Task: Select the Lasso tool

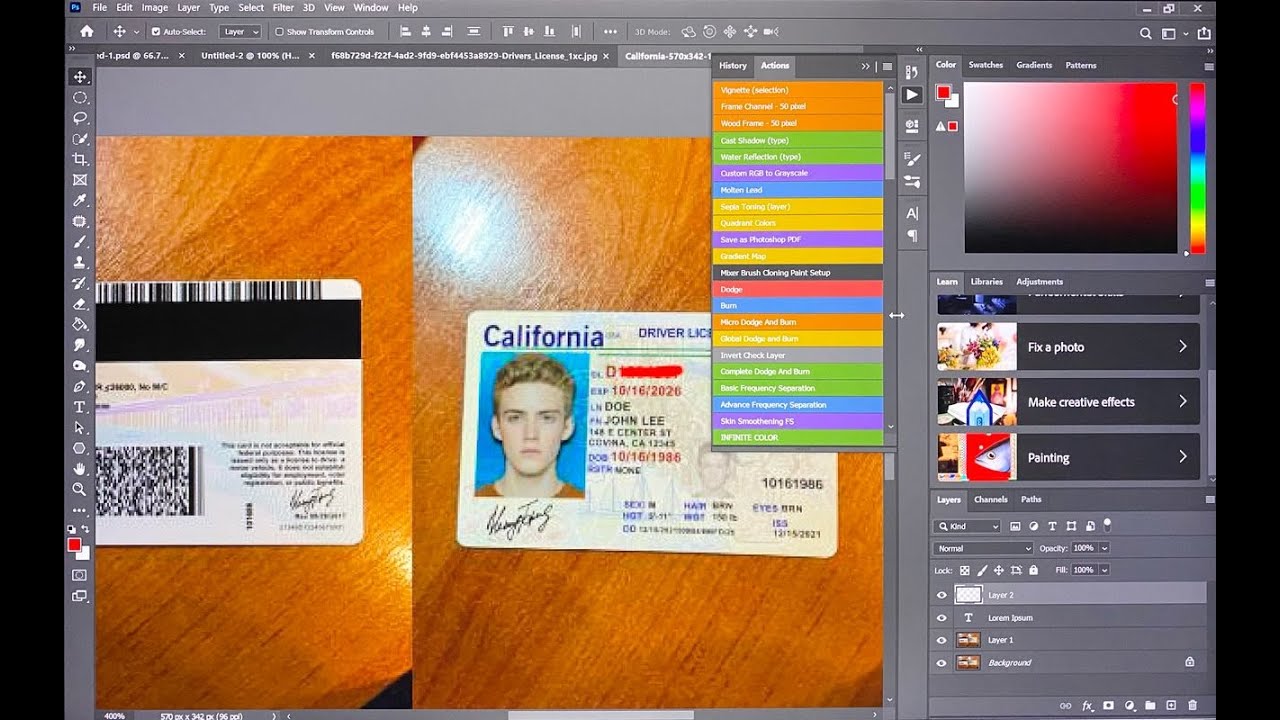Action: [80, 118]
